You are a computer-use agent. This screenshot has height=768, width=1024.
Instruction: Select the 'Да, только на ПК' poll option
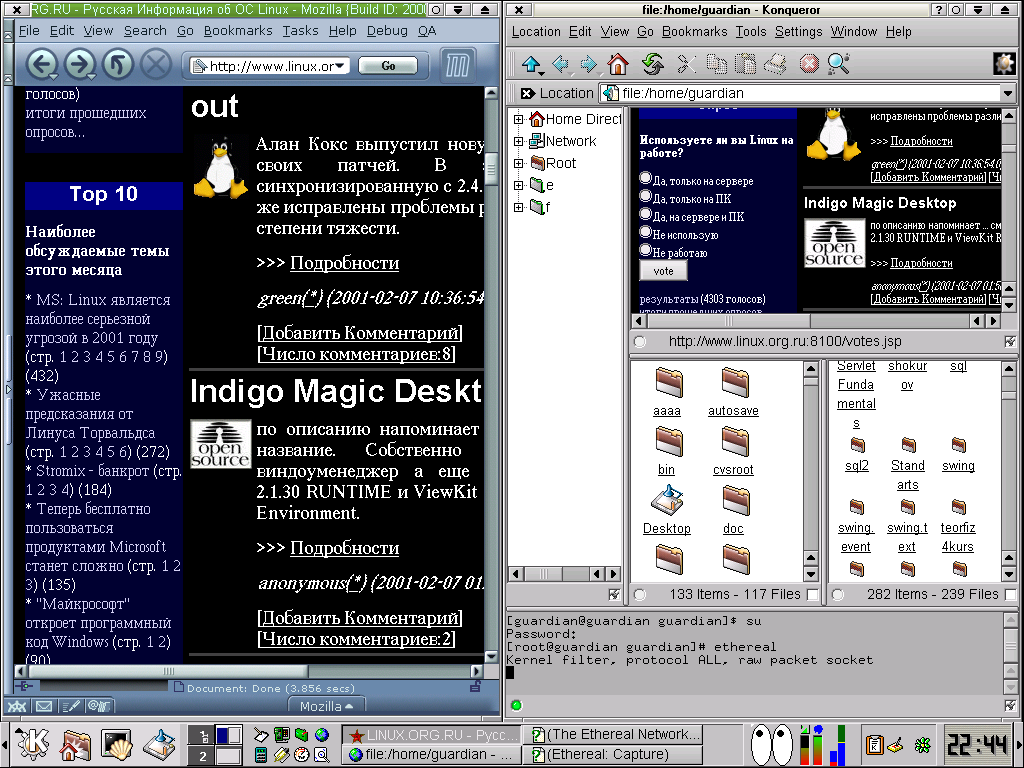[x=646, y=195]
